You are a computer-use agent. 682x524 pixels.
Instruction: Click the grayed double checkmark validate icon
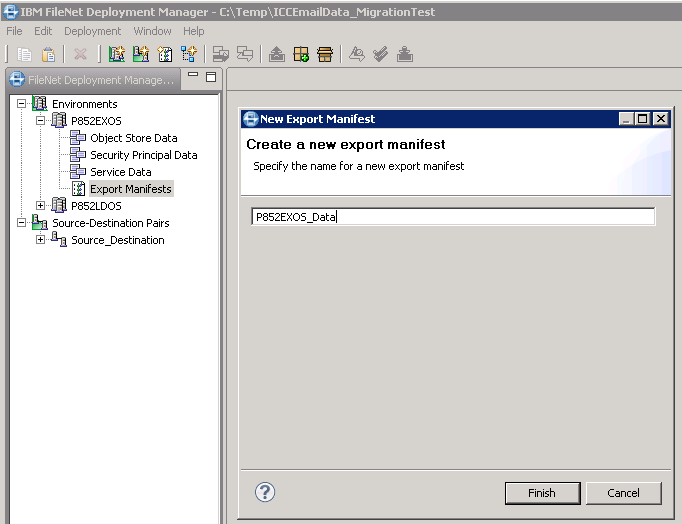tap(381, 54)
